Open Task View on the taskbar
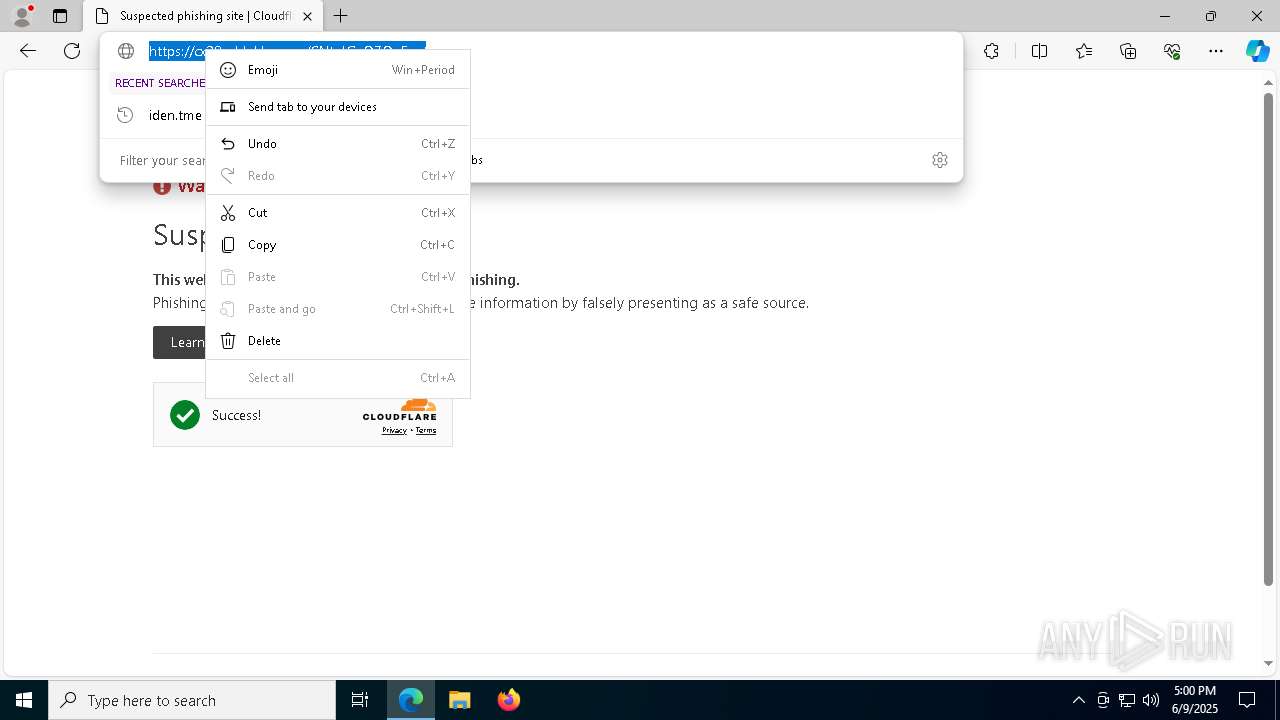This screenshot has width=1280, height=720. click(360, 700)
